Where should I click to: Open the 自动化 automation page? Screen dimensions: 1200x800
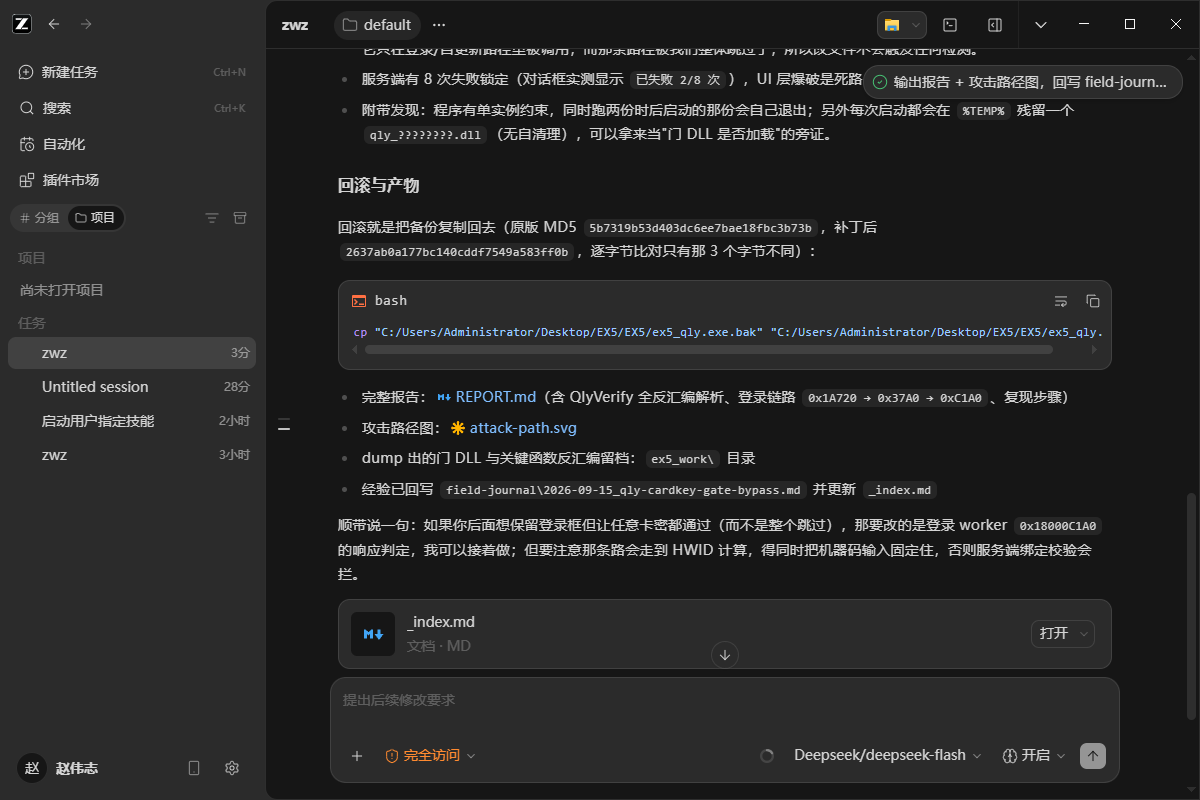tap(132, 144)
